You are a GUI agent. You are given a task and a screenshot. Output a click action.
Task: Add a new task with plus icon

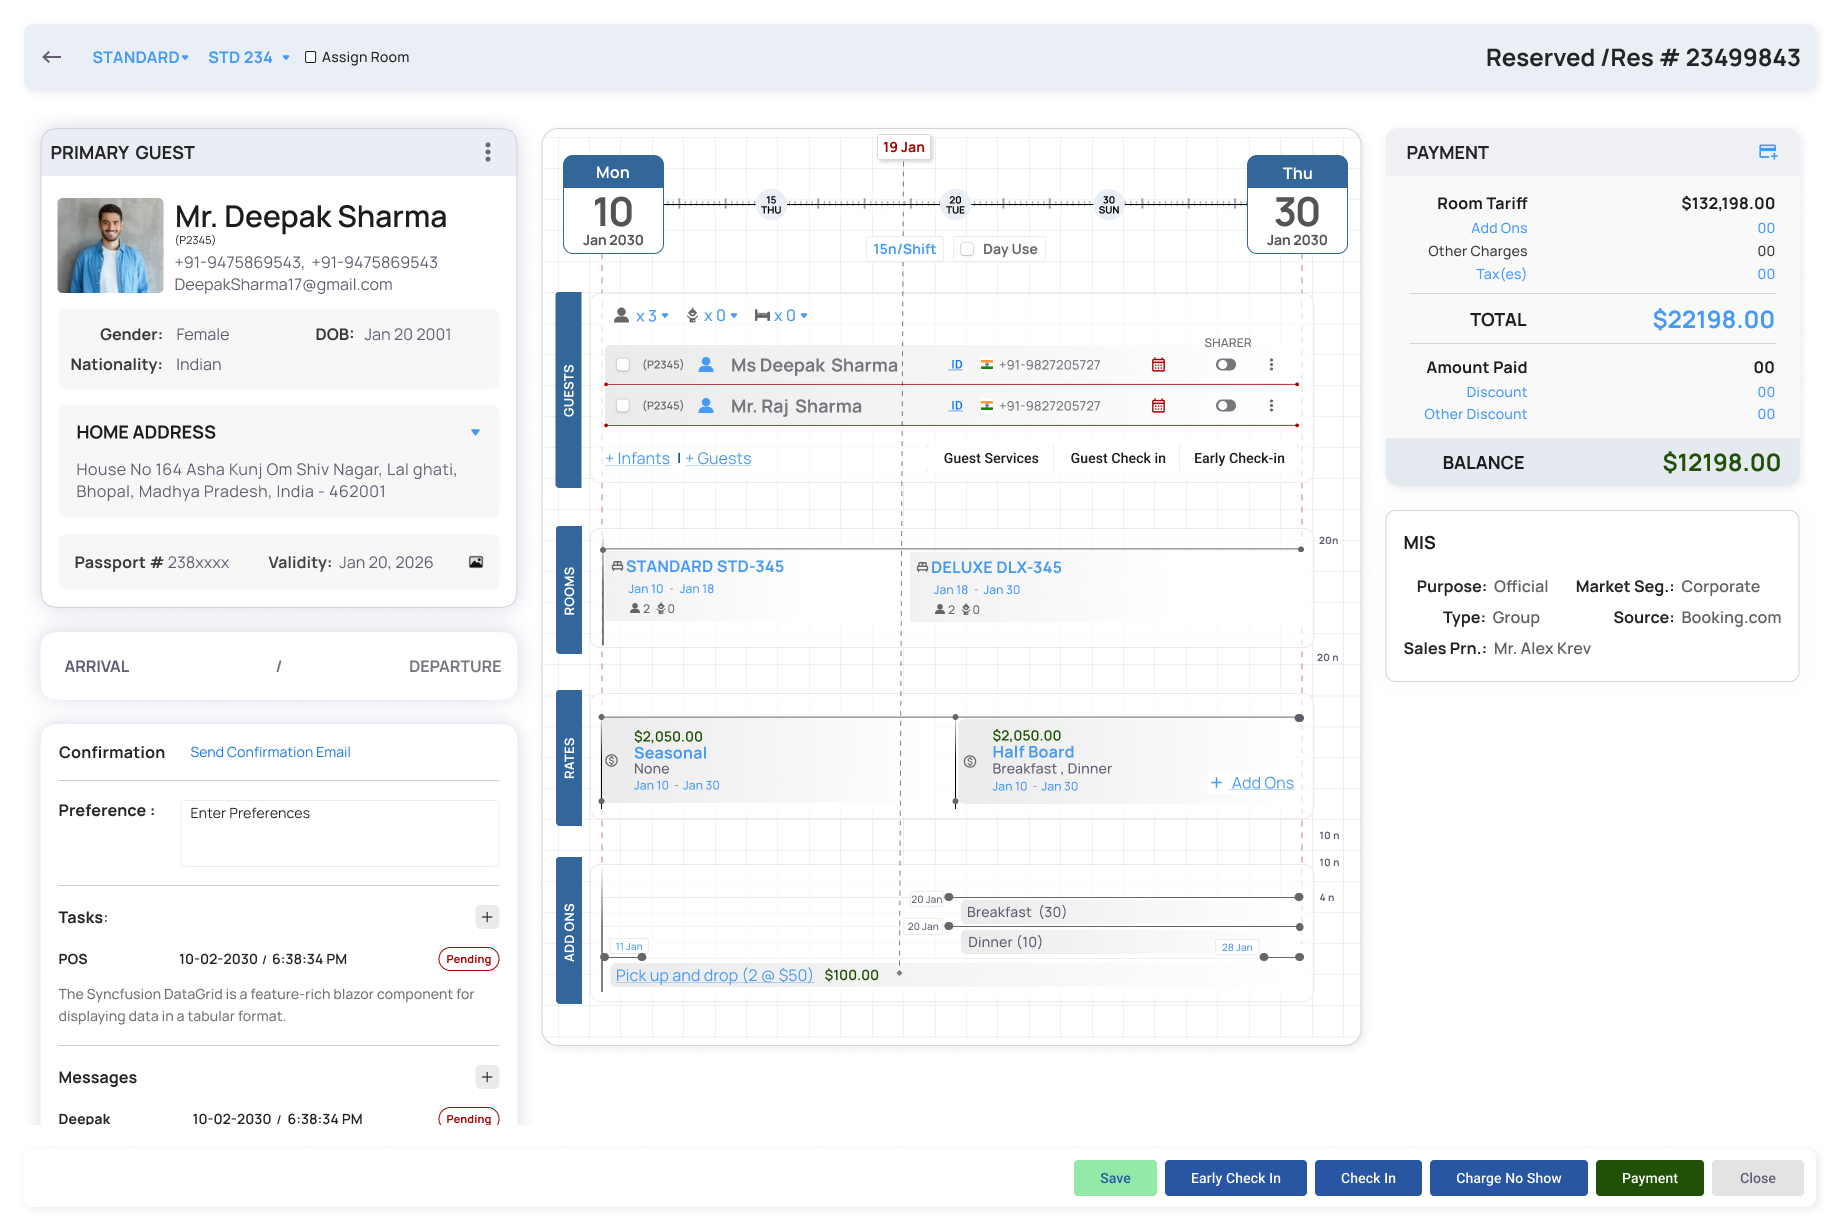point(487,917)
